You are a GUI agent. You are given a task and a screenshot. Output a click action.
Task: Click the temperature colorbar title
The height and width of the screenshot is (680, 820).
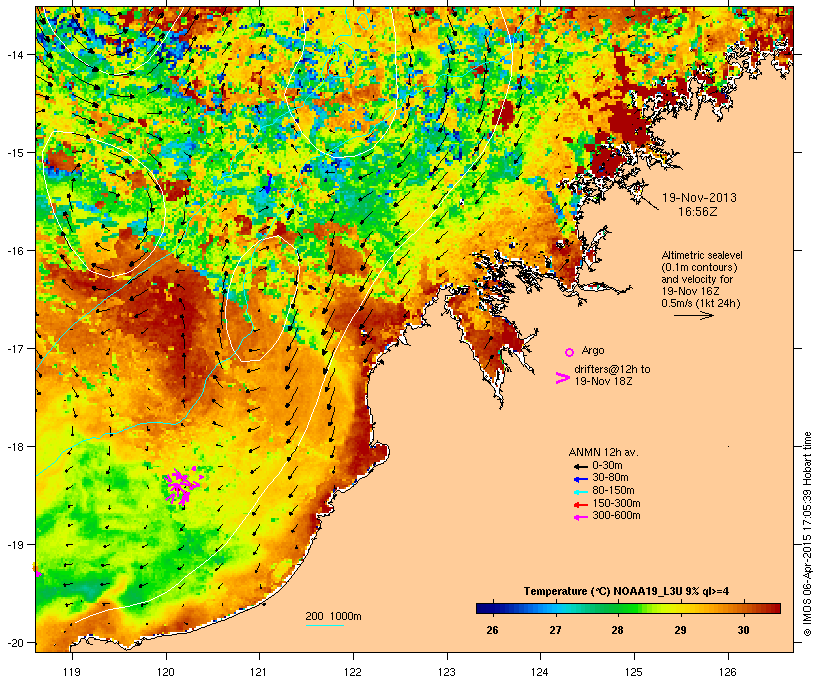pos(627,592)
